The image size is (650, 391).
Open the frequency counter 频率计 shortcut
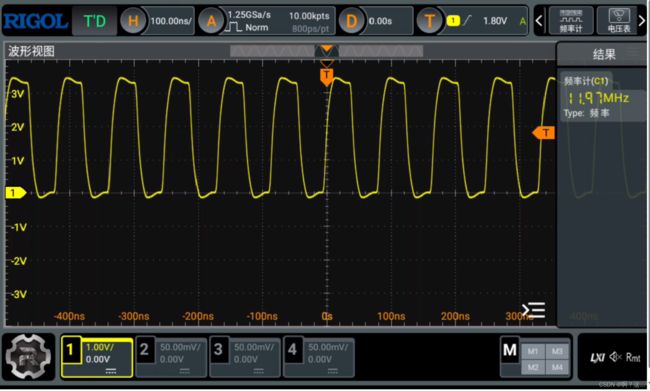(571, 20)
